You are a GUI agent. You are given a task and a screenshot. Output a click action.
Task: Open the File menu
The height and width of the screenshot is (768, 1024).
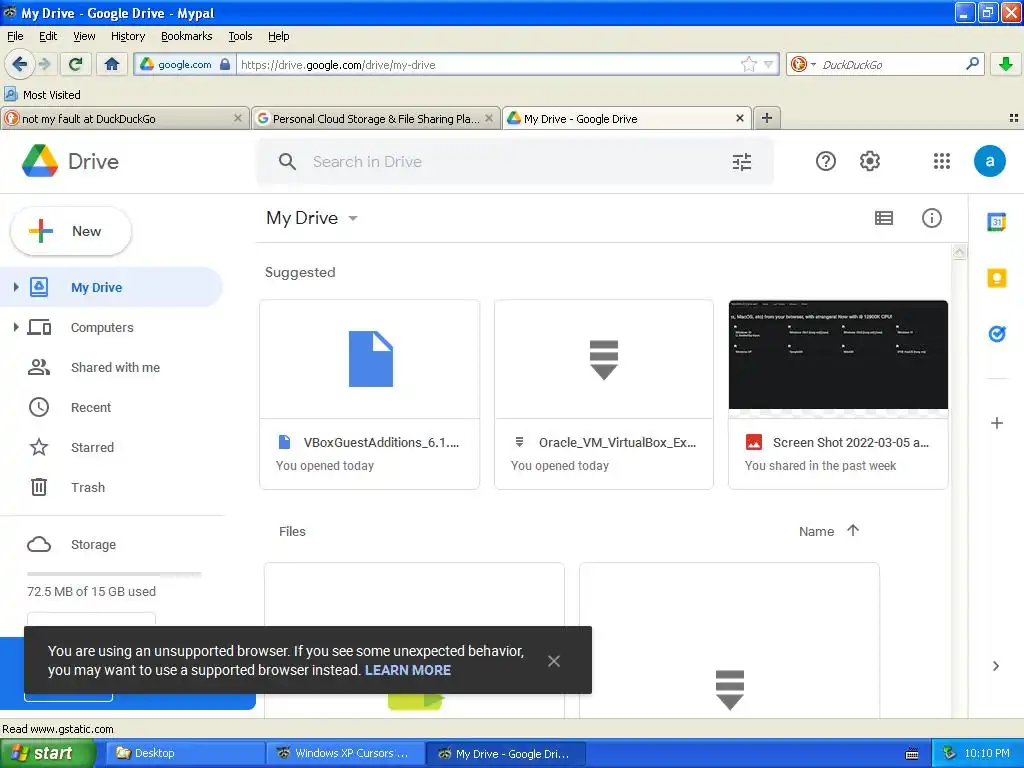click(x=15, y=36)
